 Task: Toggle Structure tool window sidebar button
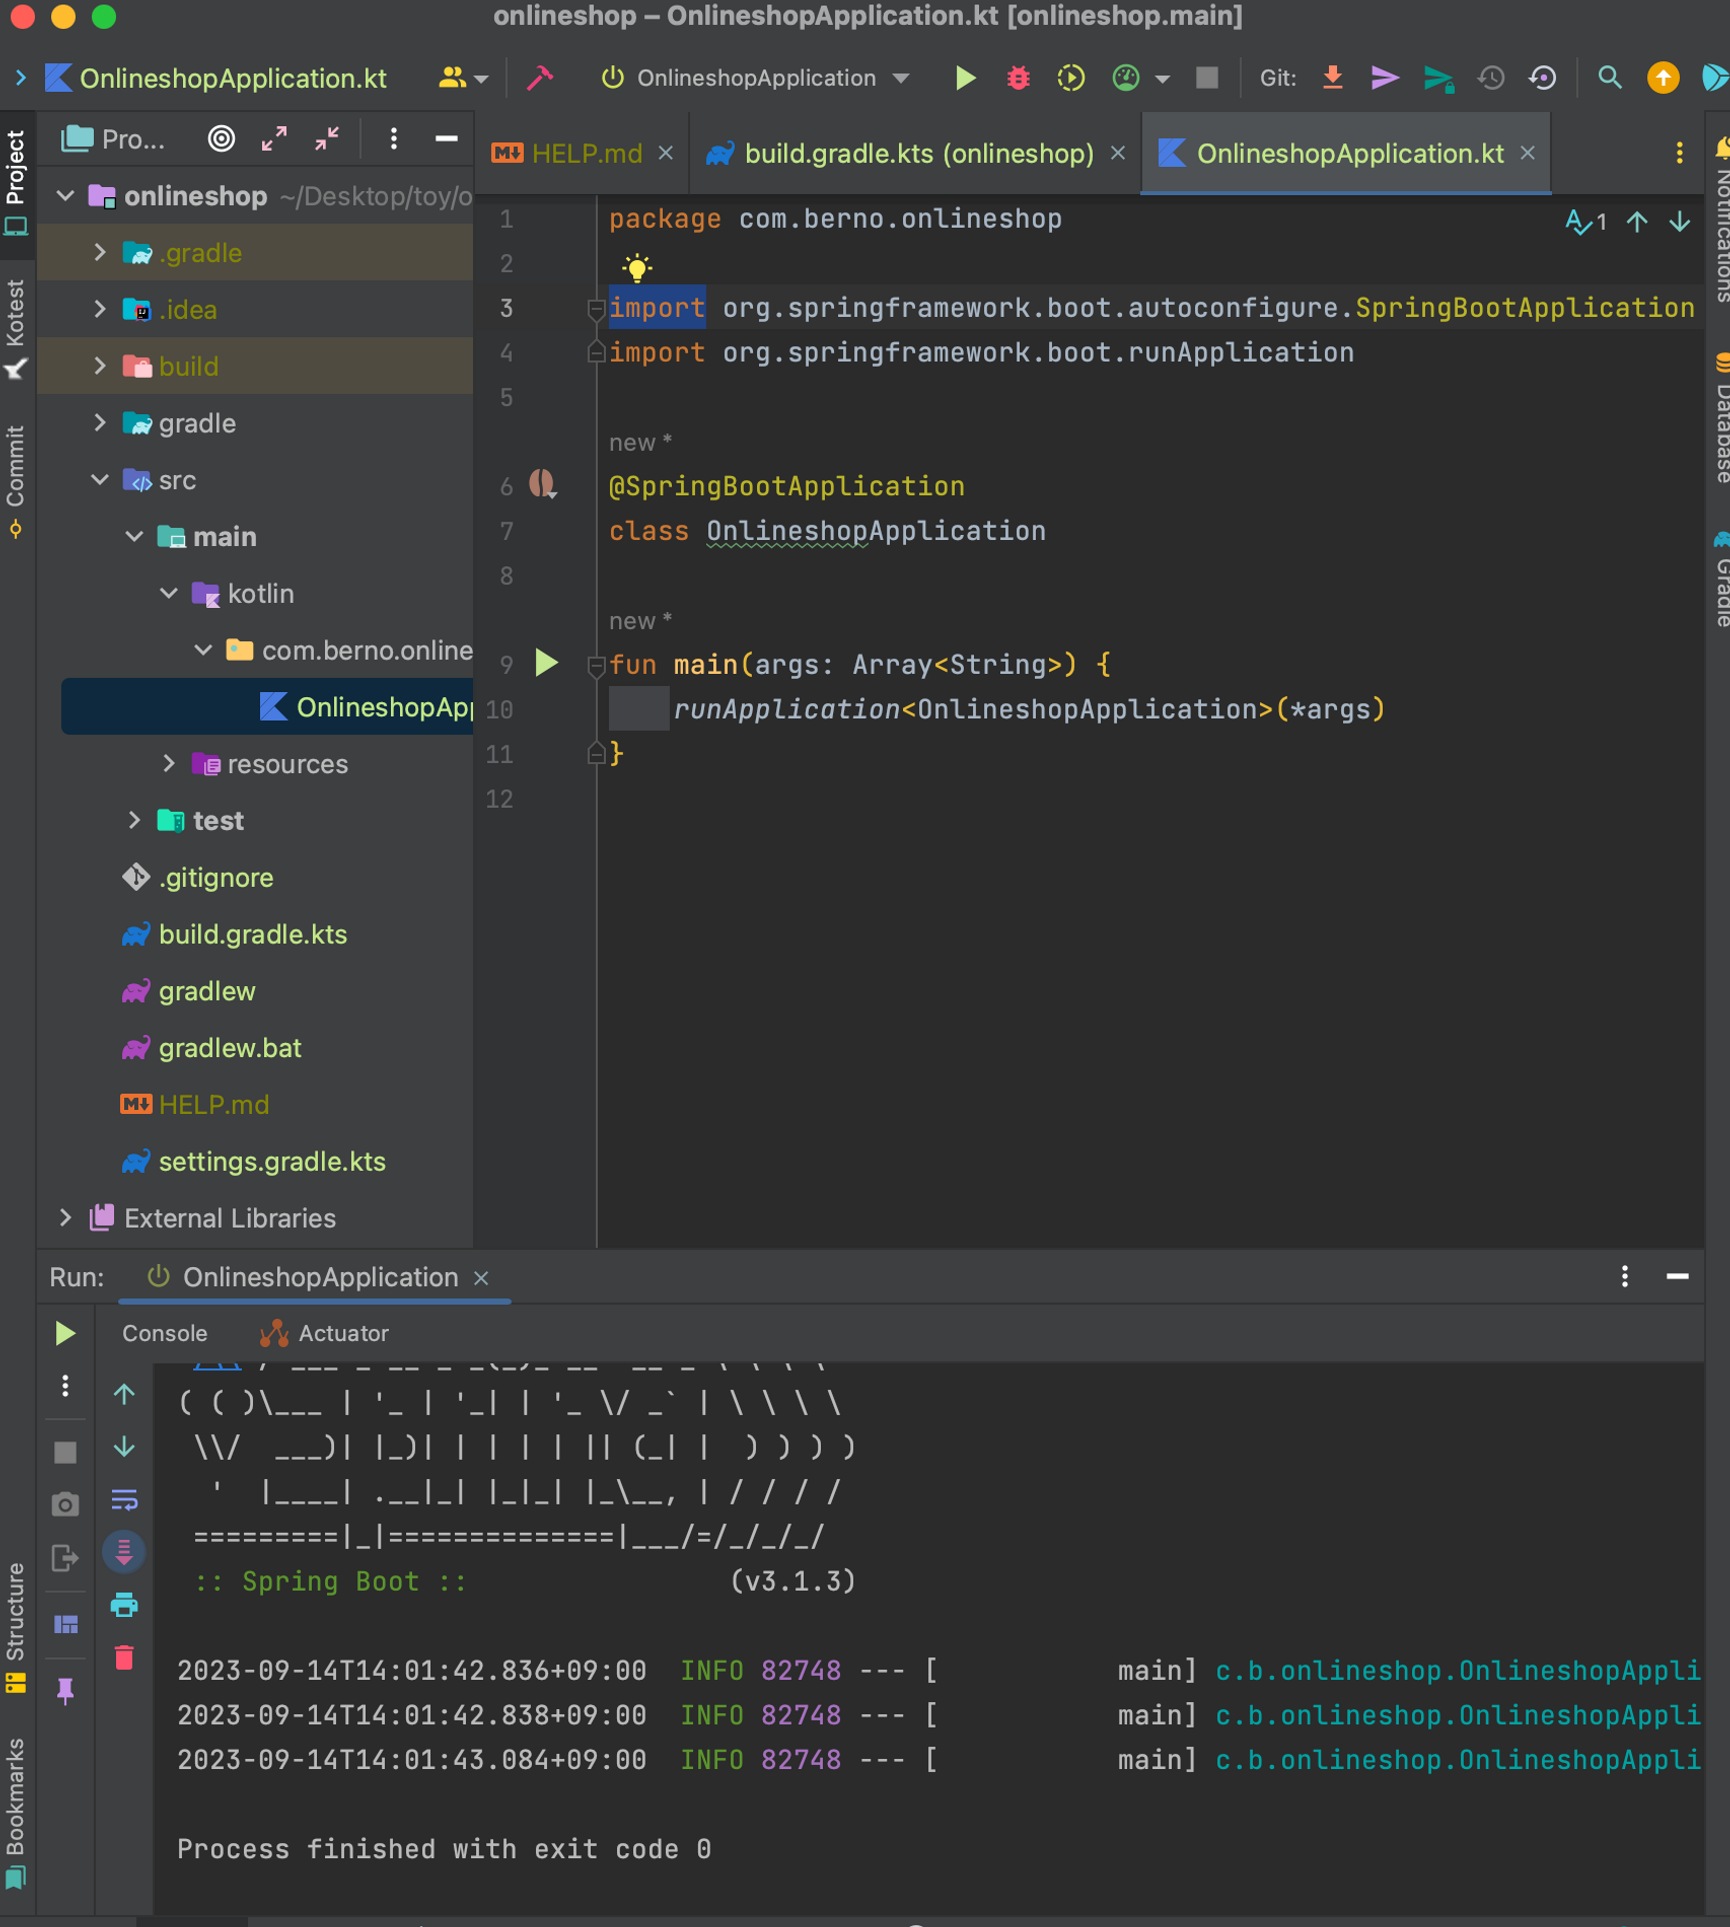click(x=16, y=1628)
